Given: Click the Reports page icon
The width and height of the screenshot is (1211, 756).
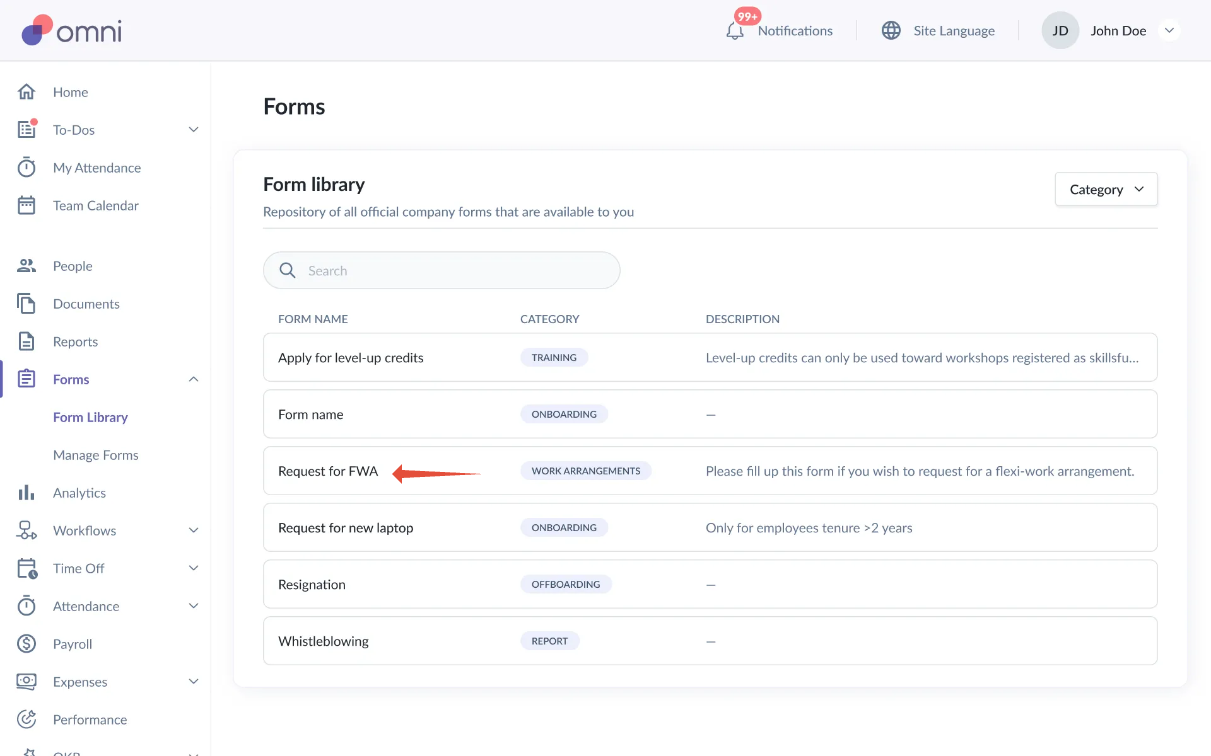Looking at the screenshot, I should (x=27, y=341).
